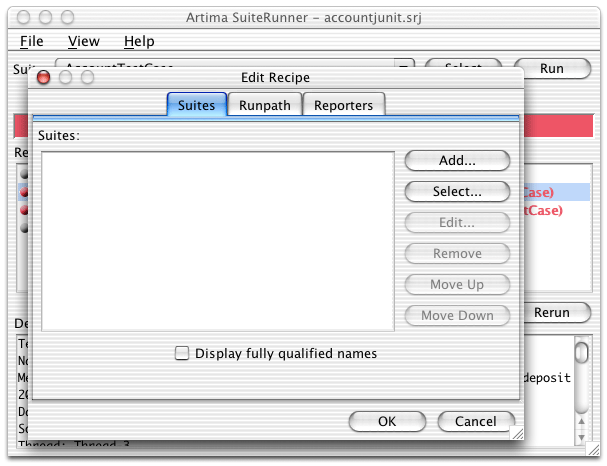Click the details scrollbar up arrow

(x=581, y=421)
